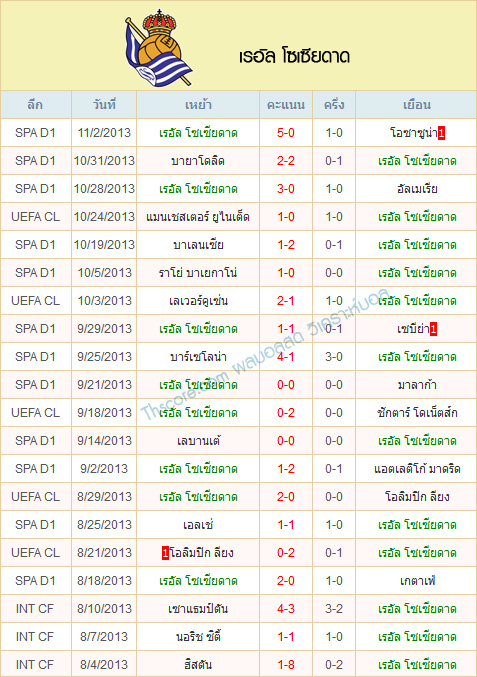Image resolution: width=477 pixels, height=677 pixels.
Task: Click the เลบานเต้ team name
Action: 198,441
